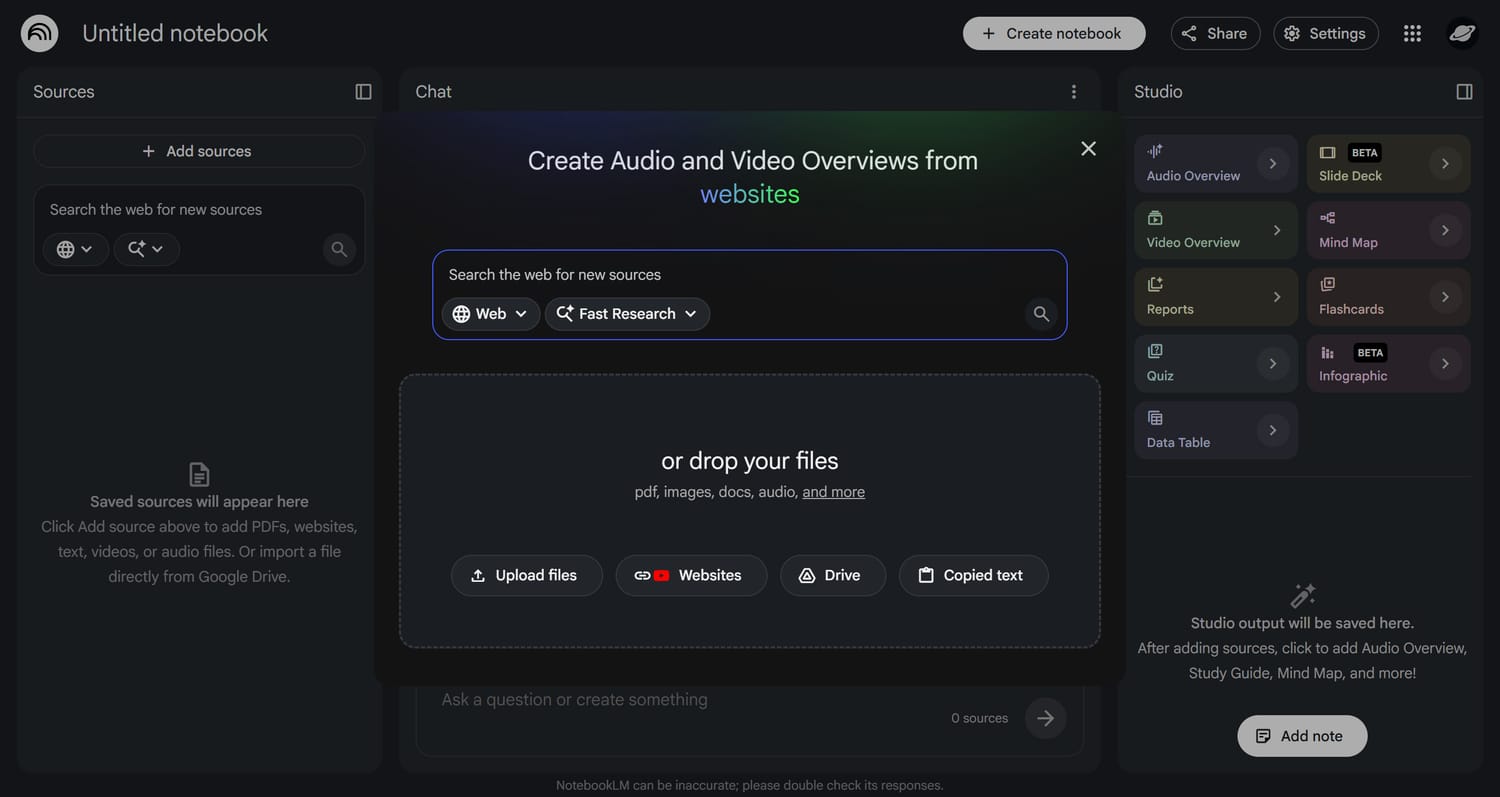This screenshot has width=1500, height=797.
Task: Click Sources panel web search field
Action: tap(198, 209)
